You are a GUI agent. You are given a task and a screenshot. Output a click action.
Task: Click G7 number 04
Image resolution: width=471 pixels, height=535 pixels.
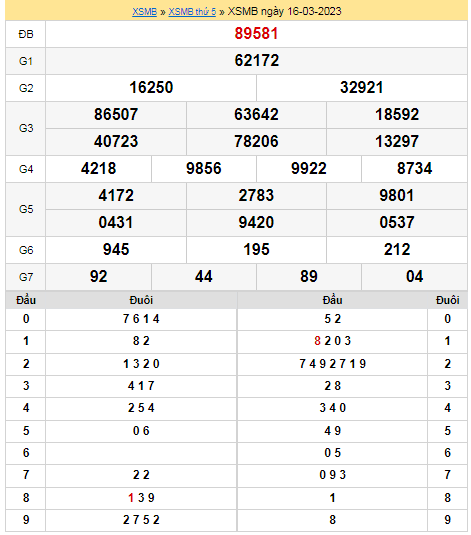click(414, 276)
